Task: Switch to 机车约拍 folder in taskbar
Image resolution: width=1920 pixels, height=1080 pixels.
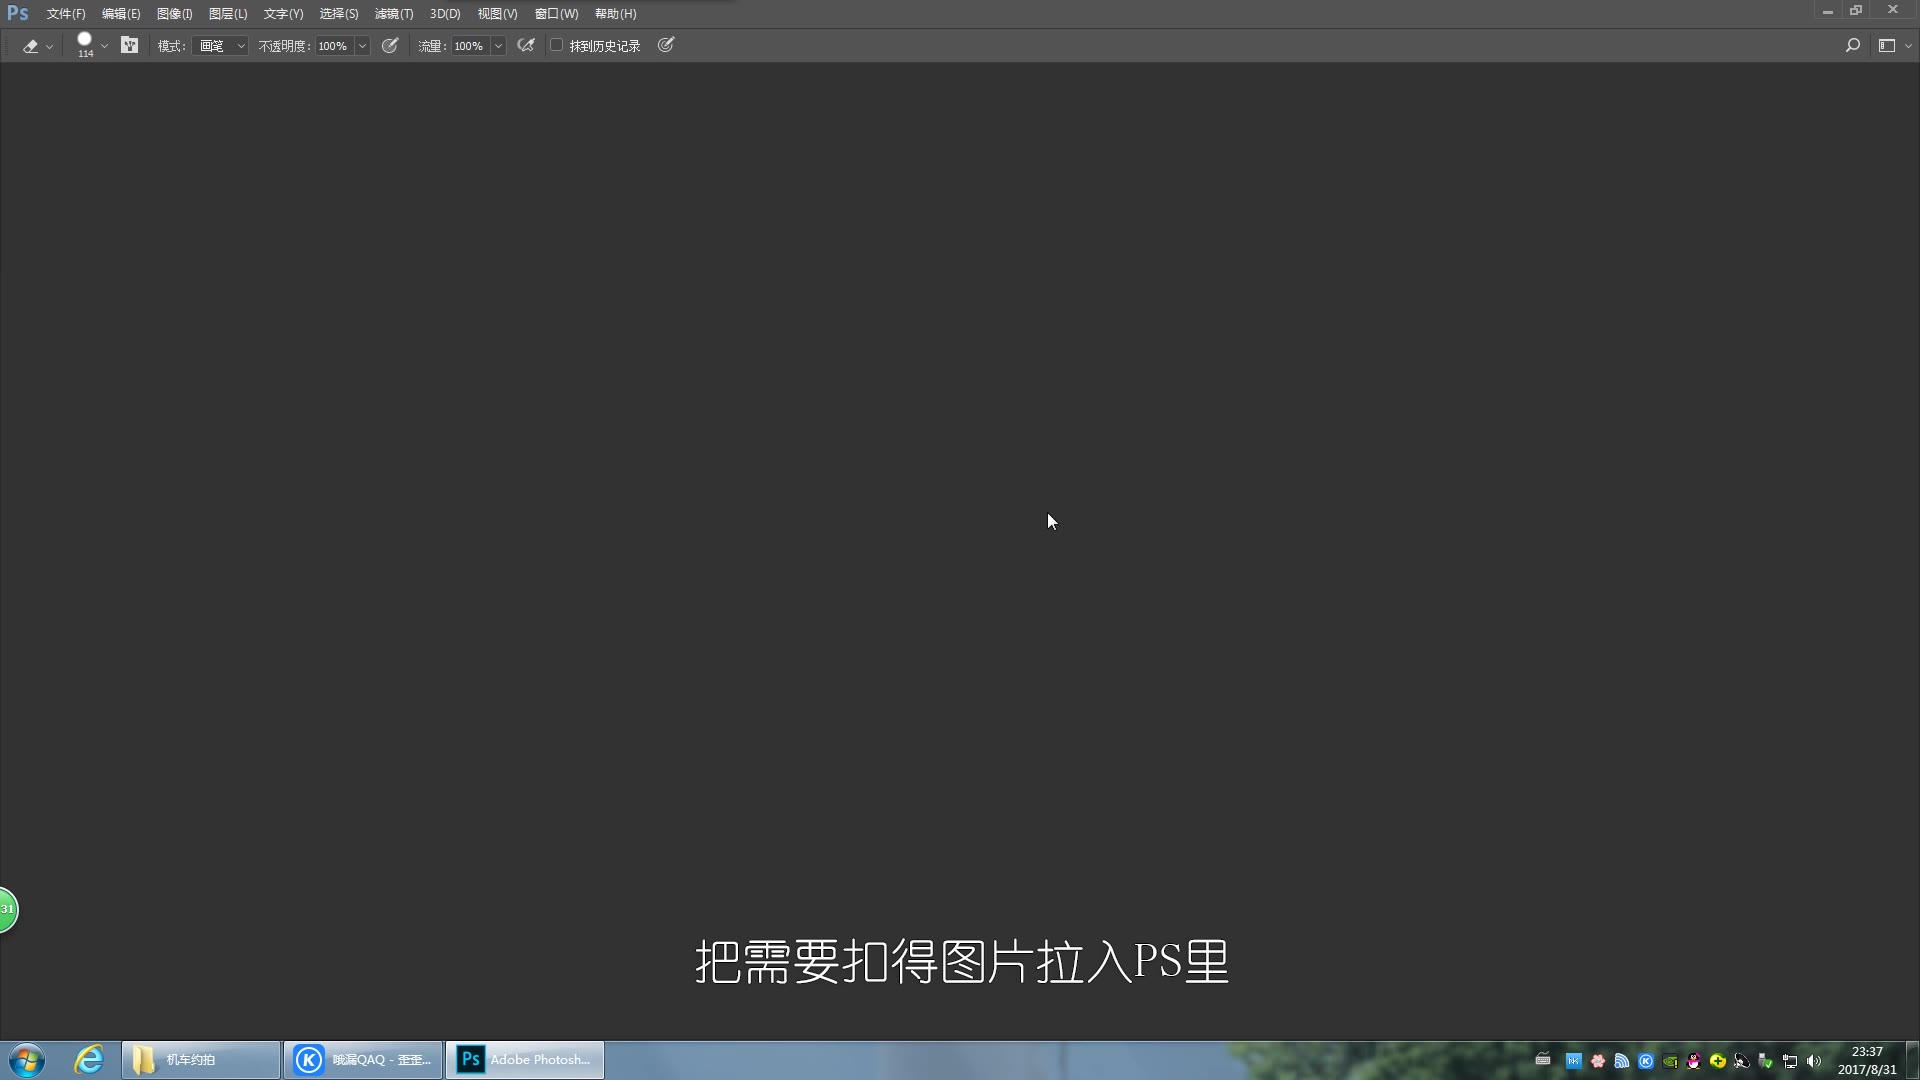Action: 200,1059
